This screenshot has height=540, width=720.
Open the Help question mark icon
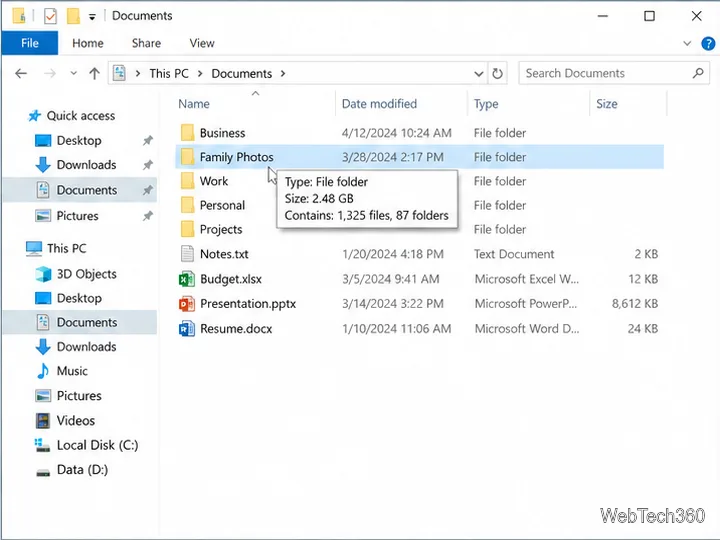coord(708,44)
